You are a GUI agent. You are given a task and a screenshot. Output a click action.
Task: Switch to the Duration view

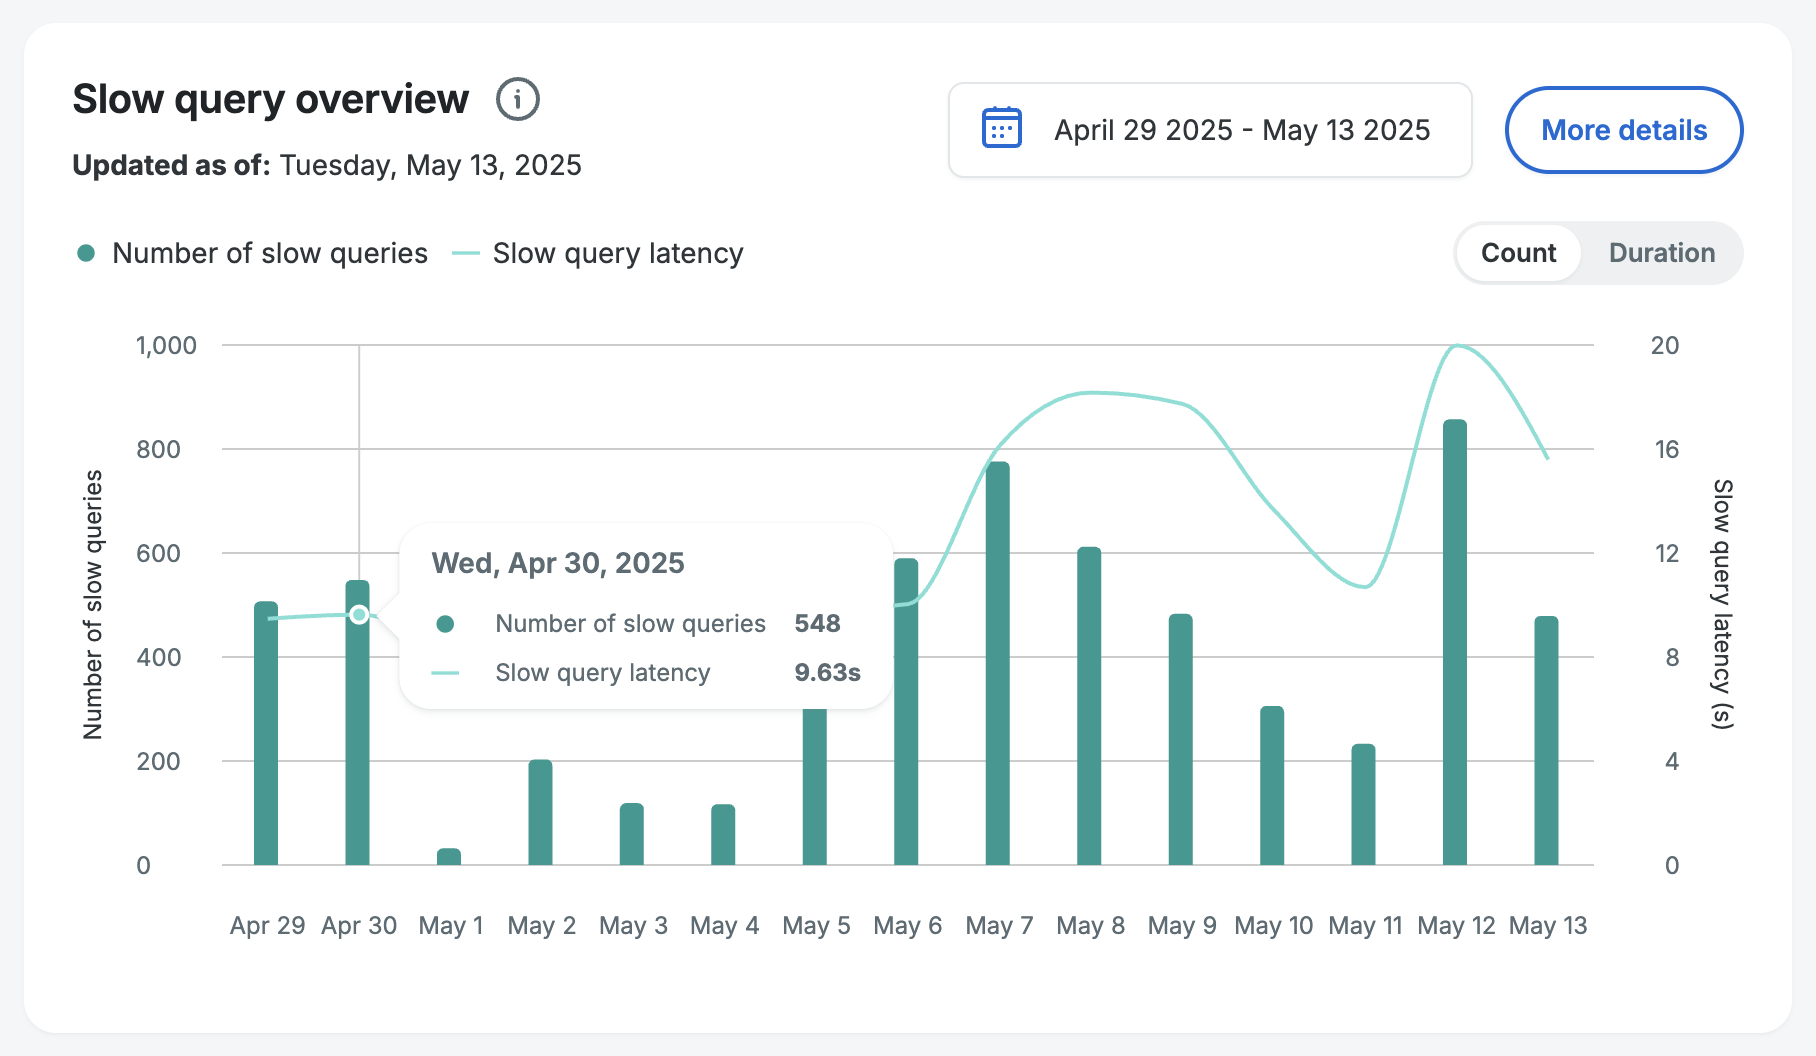(1661, 253)
